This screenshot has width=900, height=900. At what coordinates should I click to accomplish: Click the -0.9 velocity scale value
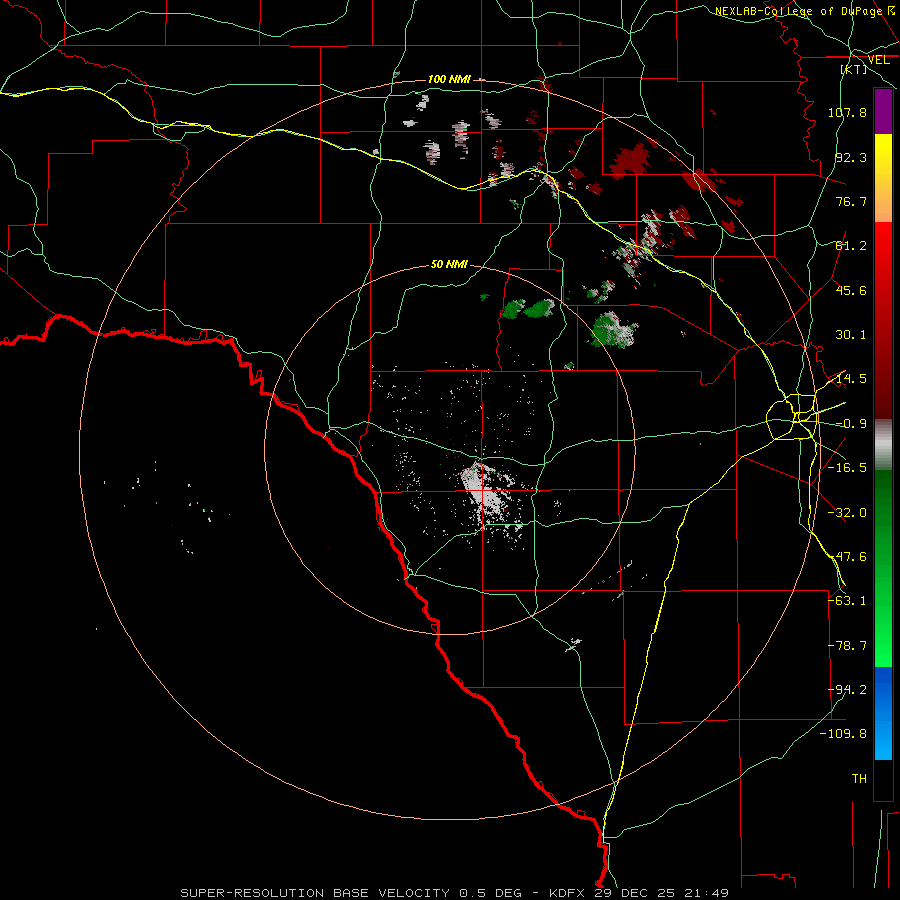[x=851, y=424]
